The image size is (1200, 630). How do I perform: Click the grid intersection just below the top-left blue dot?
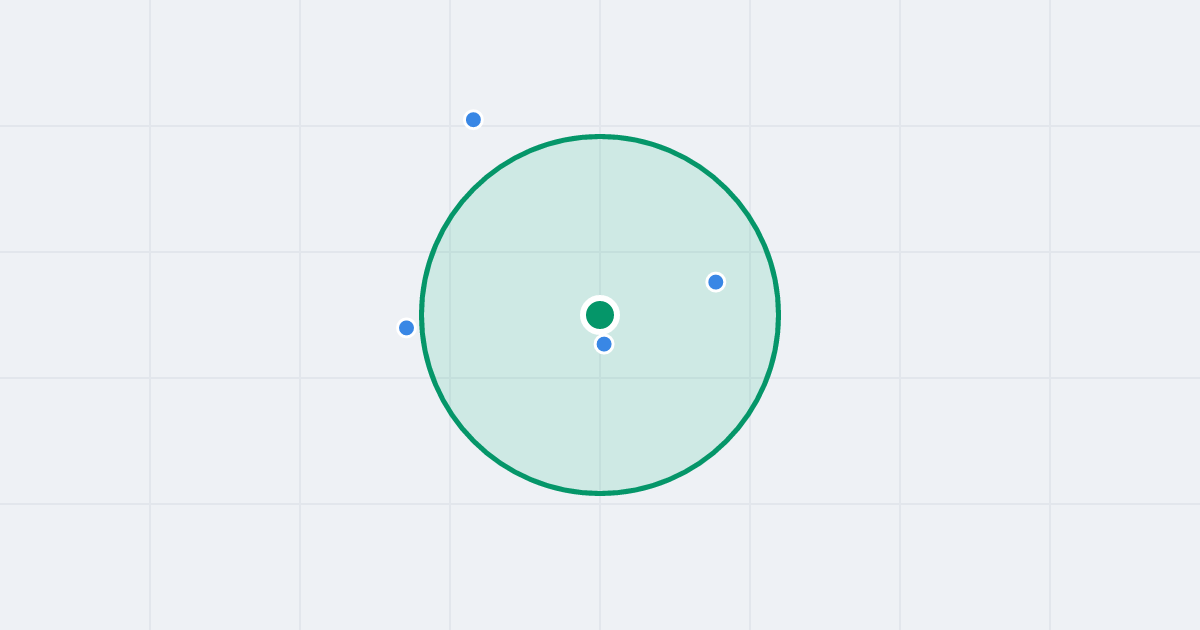[x=450, y=126]
